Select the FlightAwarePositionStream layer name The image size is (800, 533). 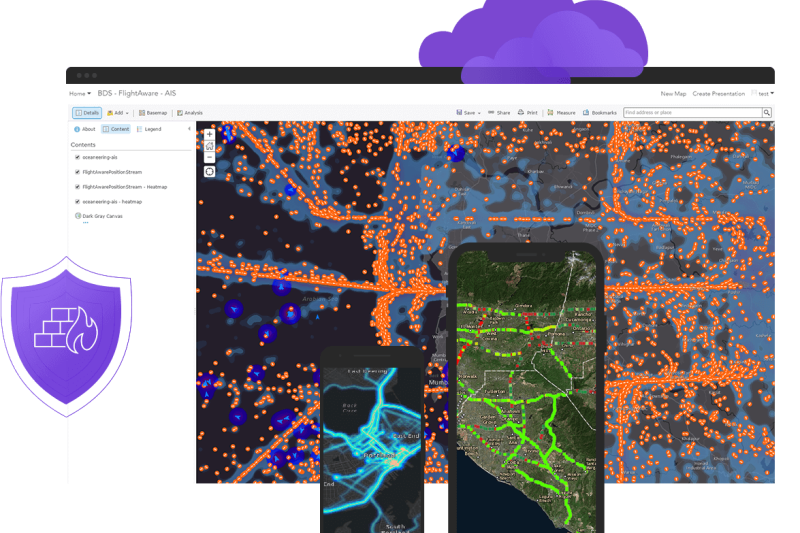click(x=112, y=172)
